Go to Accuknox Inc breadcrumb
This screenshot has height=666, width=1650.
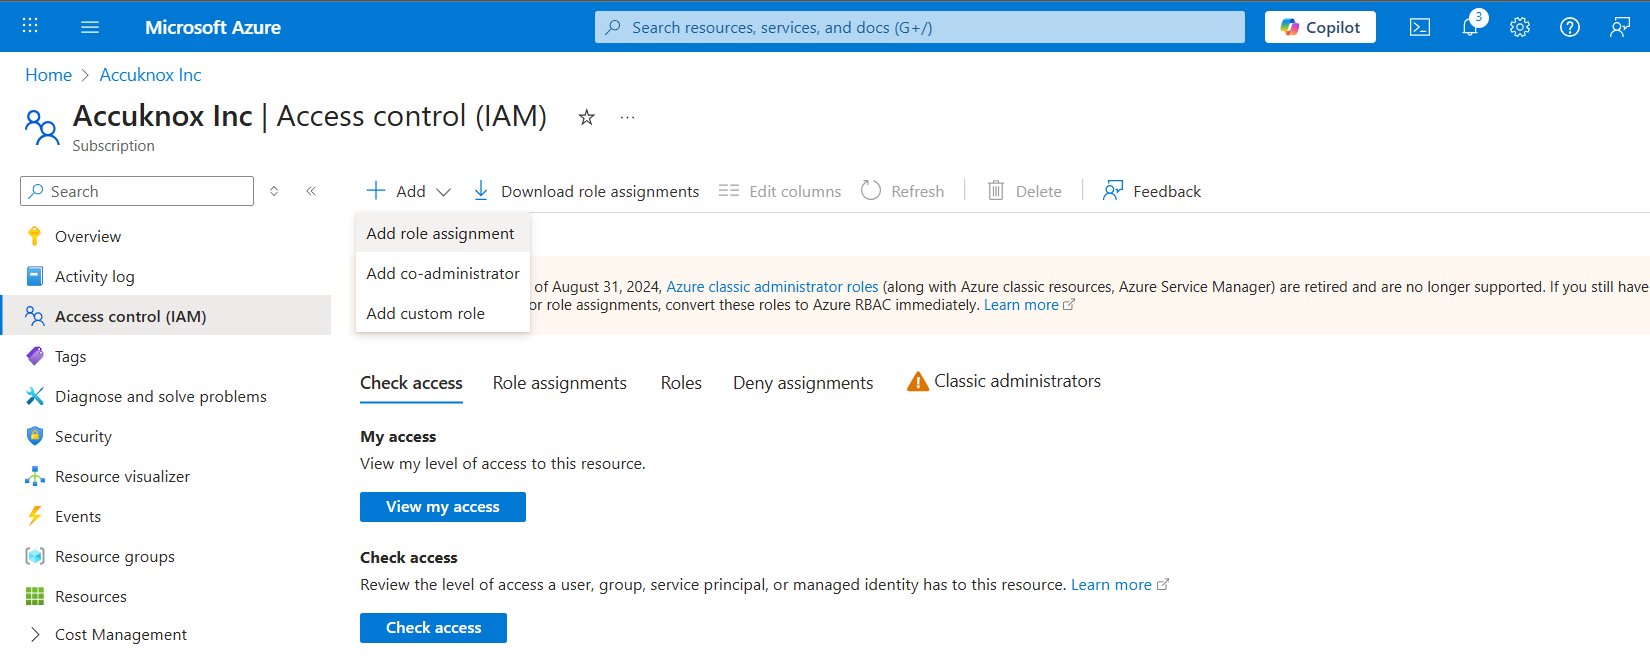point(150,75)
